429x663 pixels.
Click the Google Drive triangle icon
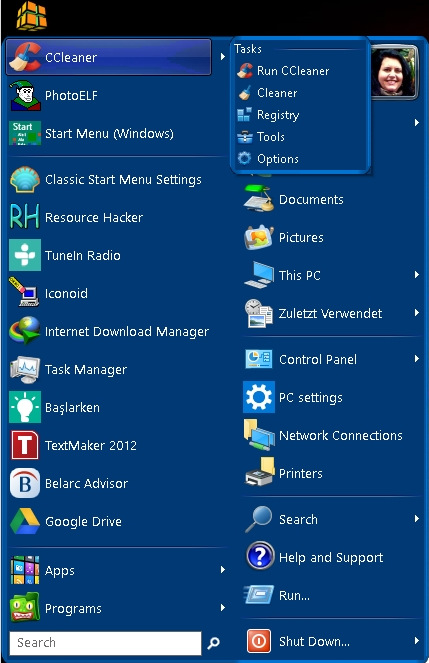point(25,521)
